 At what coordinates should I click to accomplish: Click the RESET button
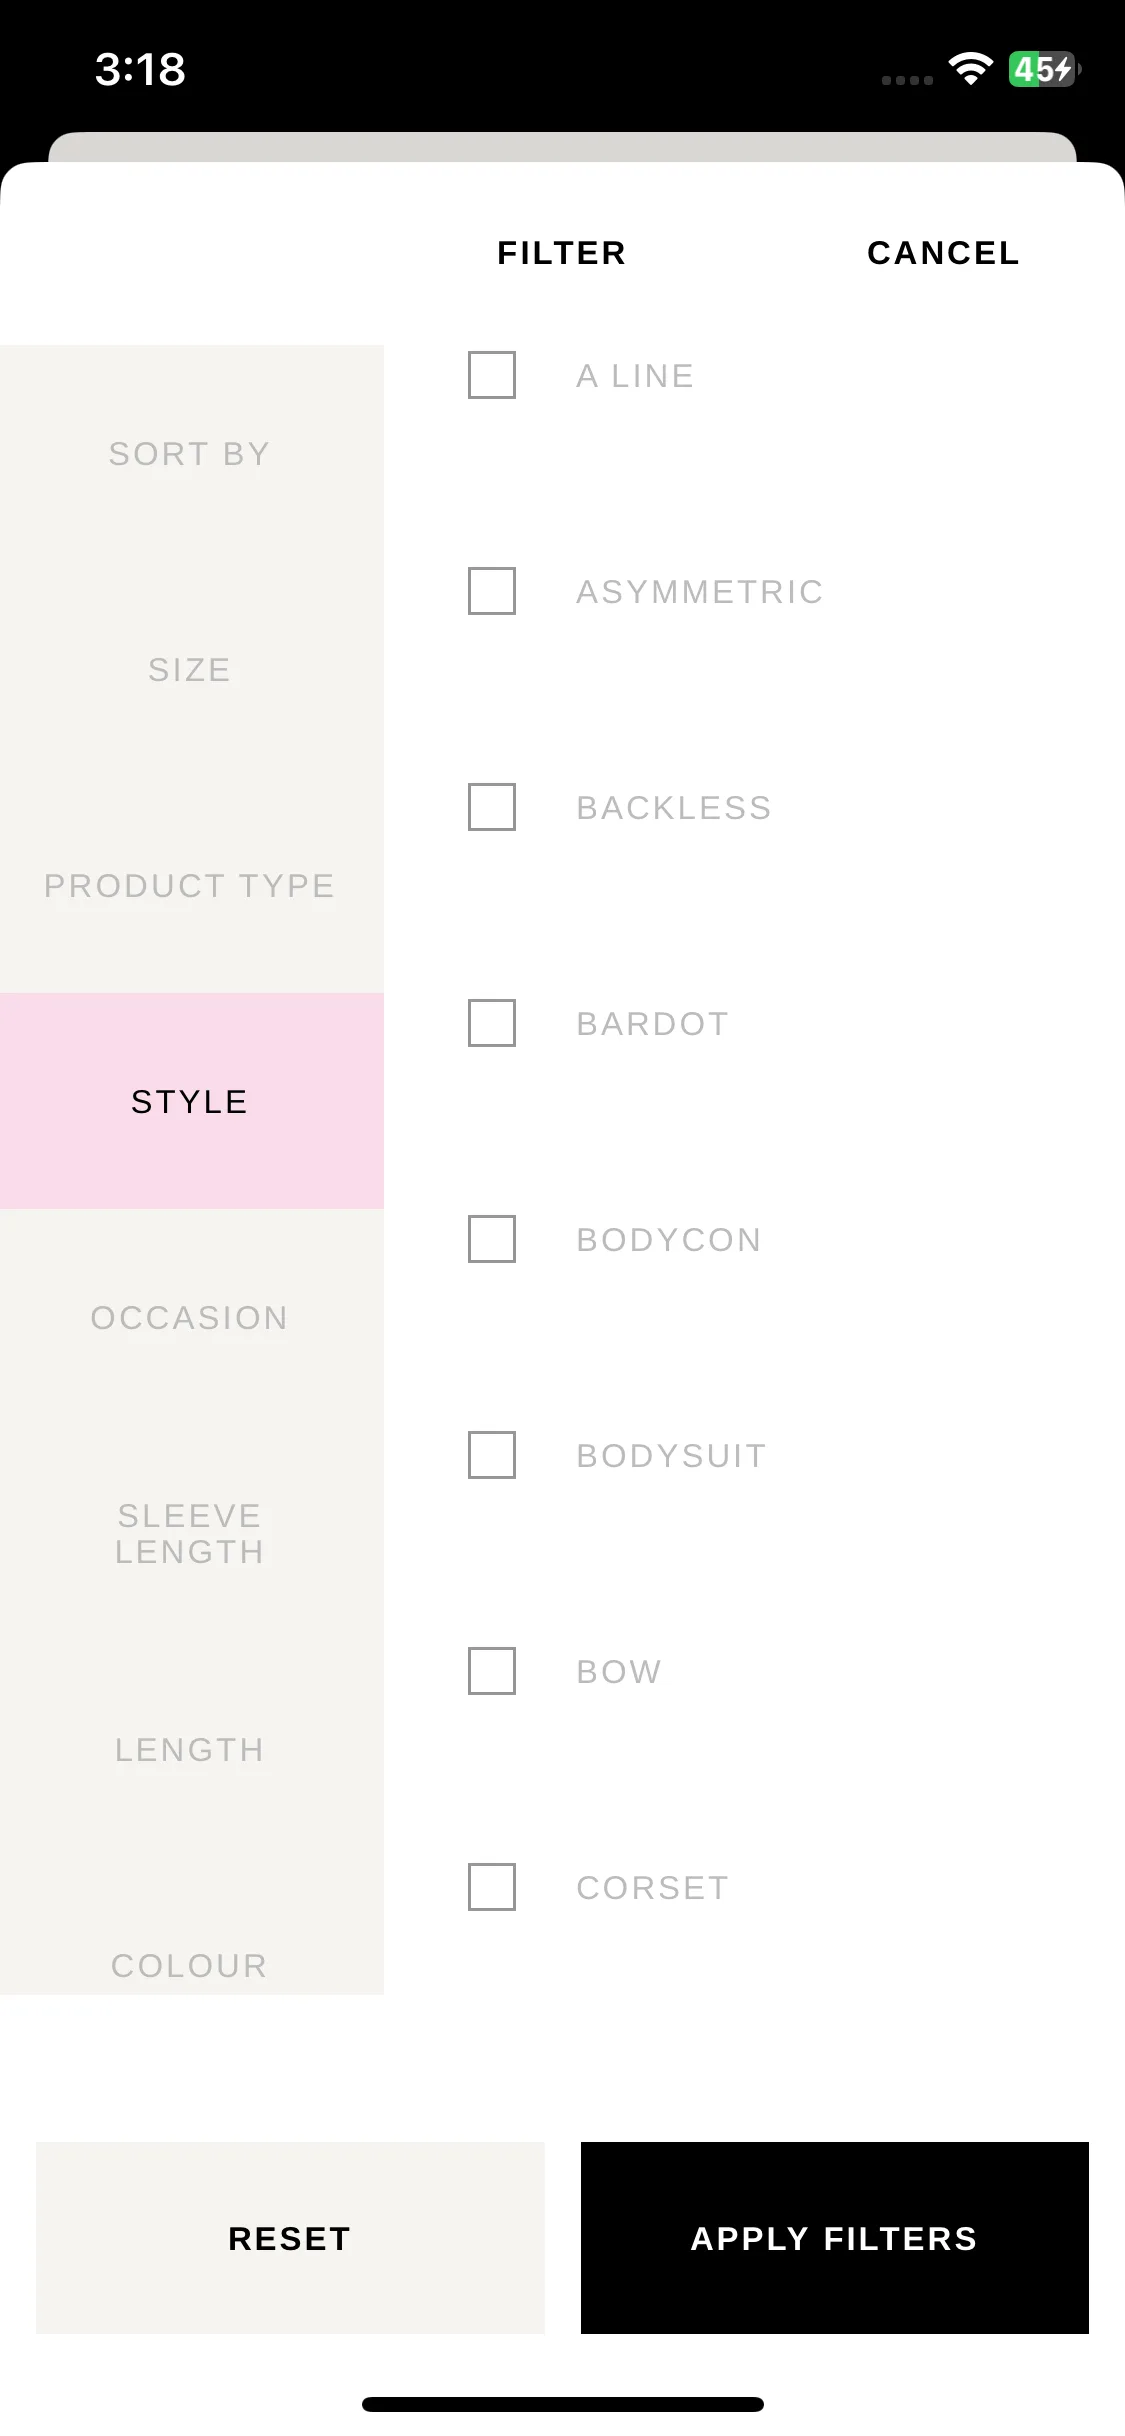pyautogui.click(x=290, y=2238)
